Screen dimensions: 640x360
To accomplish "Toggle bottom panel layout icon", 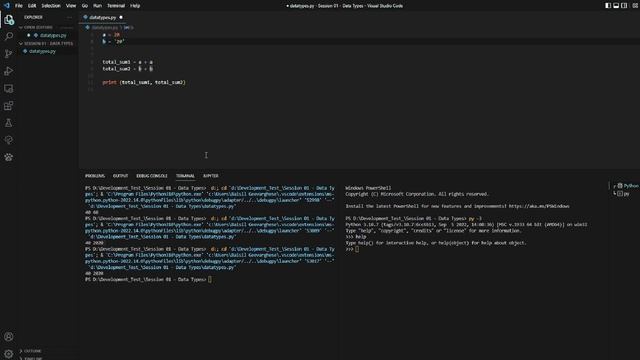I will click(x=616, y=6).
